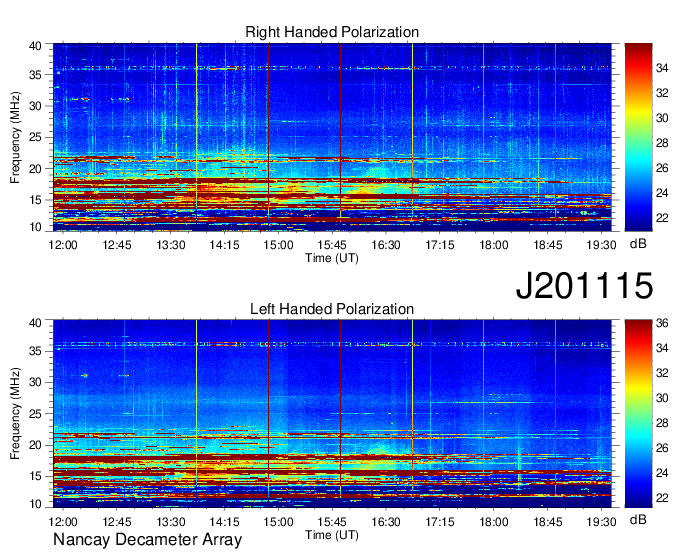Click the 15:00 tick under the Left Handed plot
The image size is (680, 552).
click(278, 522)
